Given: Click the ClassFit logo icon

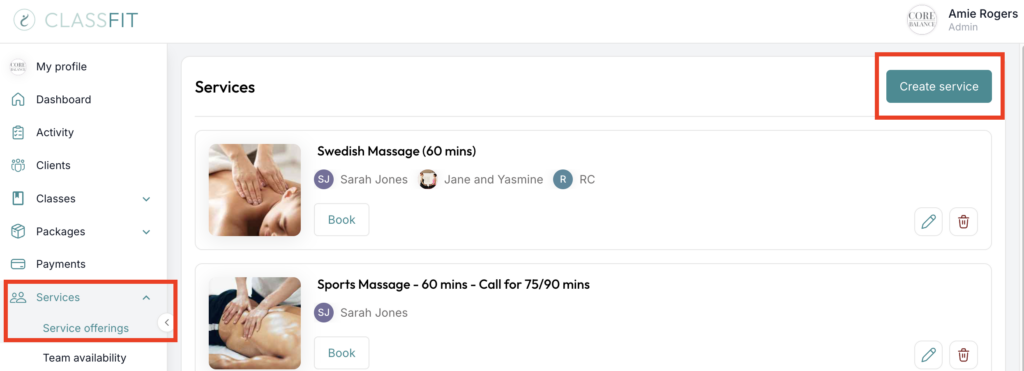Looking at the screenshot, I should pyautogui.click(x=24, y=20).
